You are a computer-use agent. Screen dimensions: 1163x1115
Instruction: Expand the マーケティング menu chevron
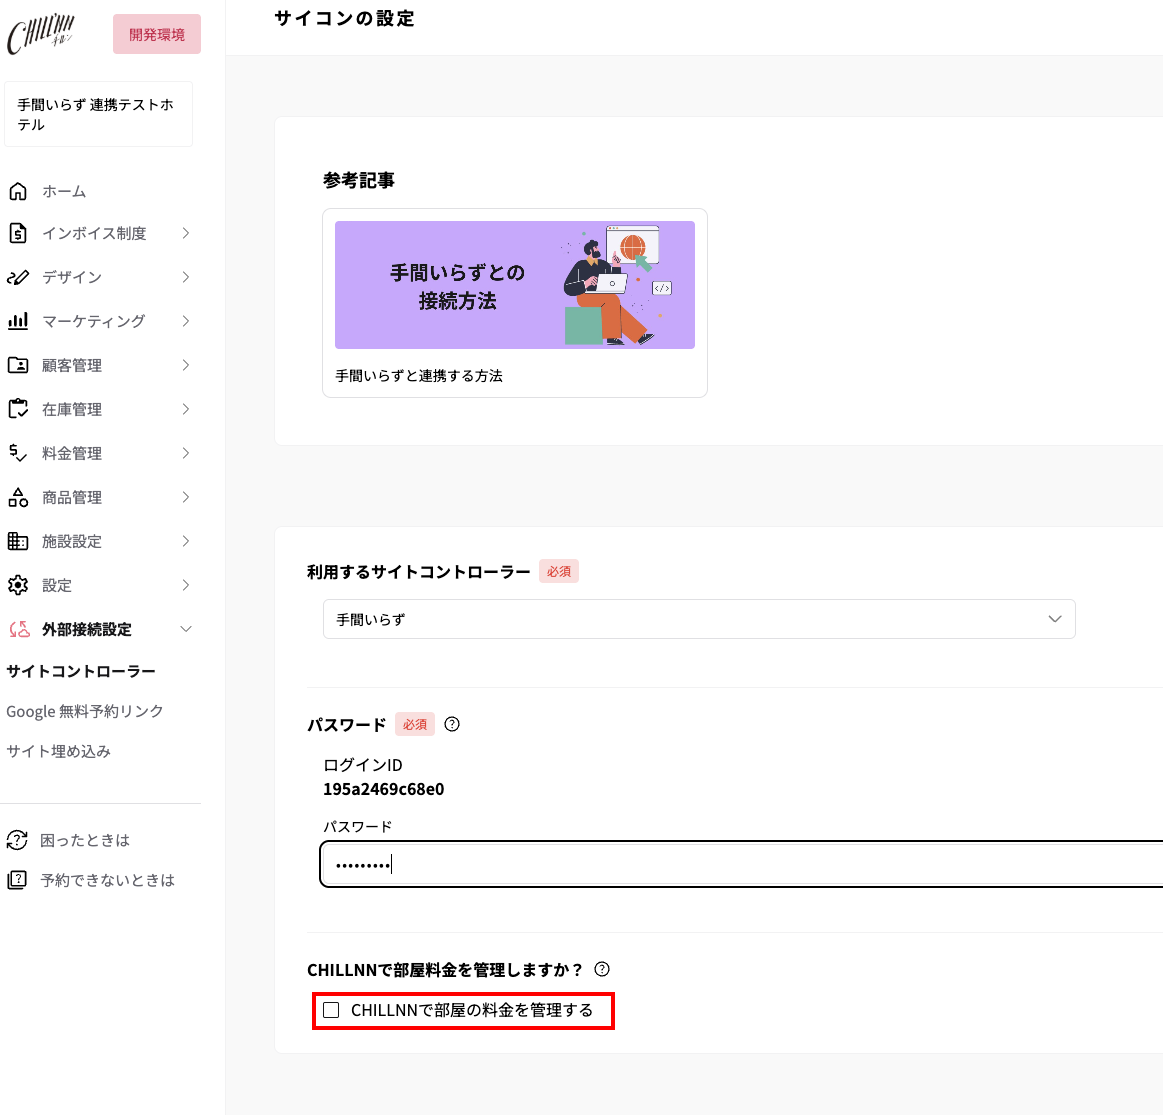click(185, 320)
